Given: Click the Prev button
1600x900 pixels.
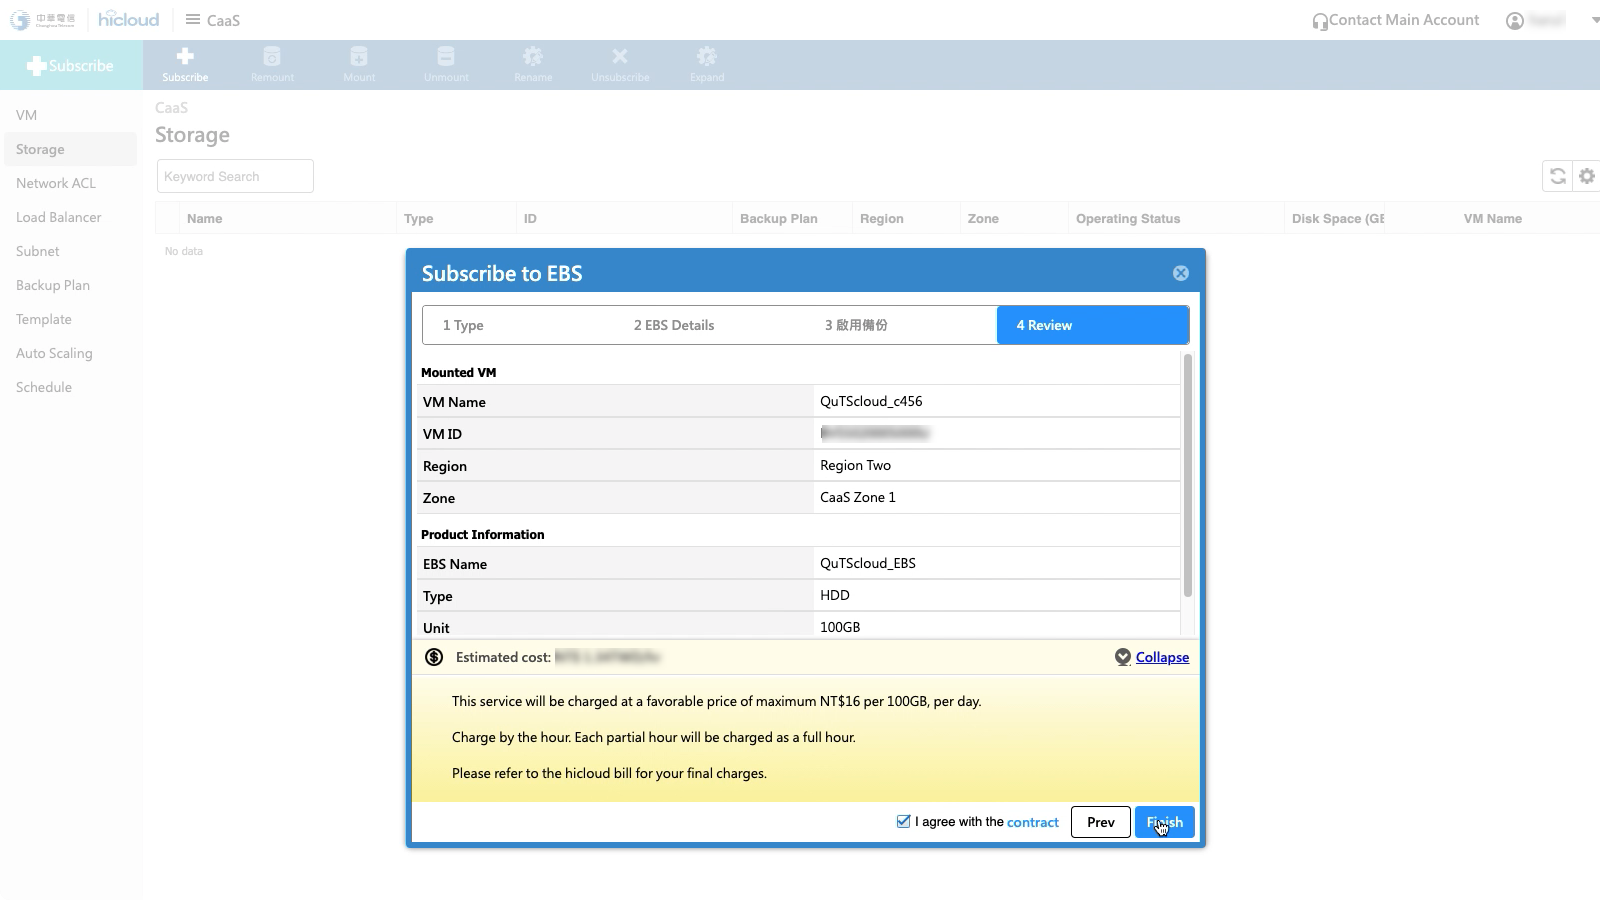Looking at the screenshot, I should tap(1100, 822).
